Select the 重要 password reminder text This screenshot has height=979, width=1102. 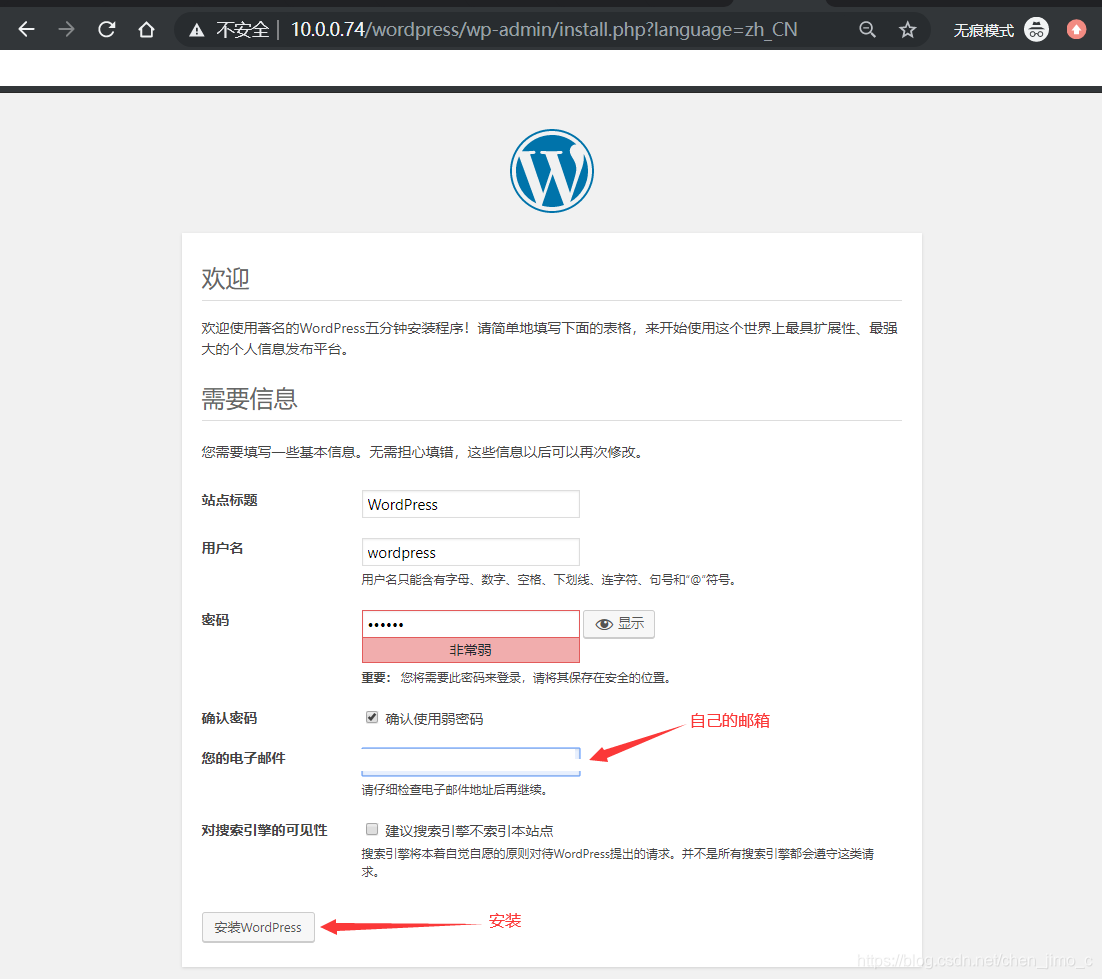point(517,677)
